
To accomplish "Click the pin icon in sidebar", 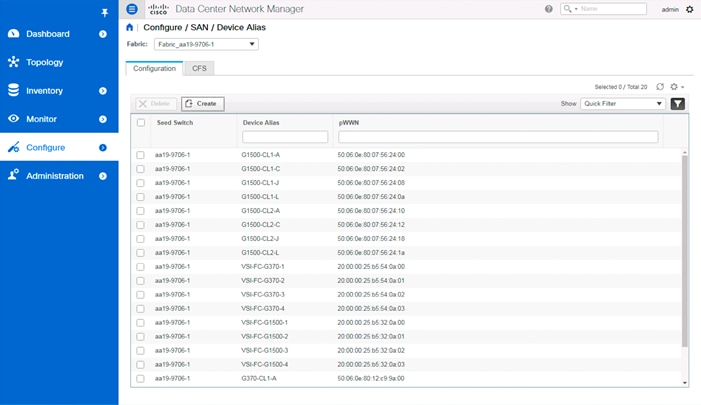I will pos(105,13).
